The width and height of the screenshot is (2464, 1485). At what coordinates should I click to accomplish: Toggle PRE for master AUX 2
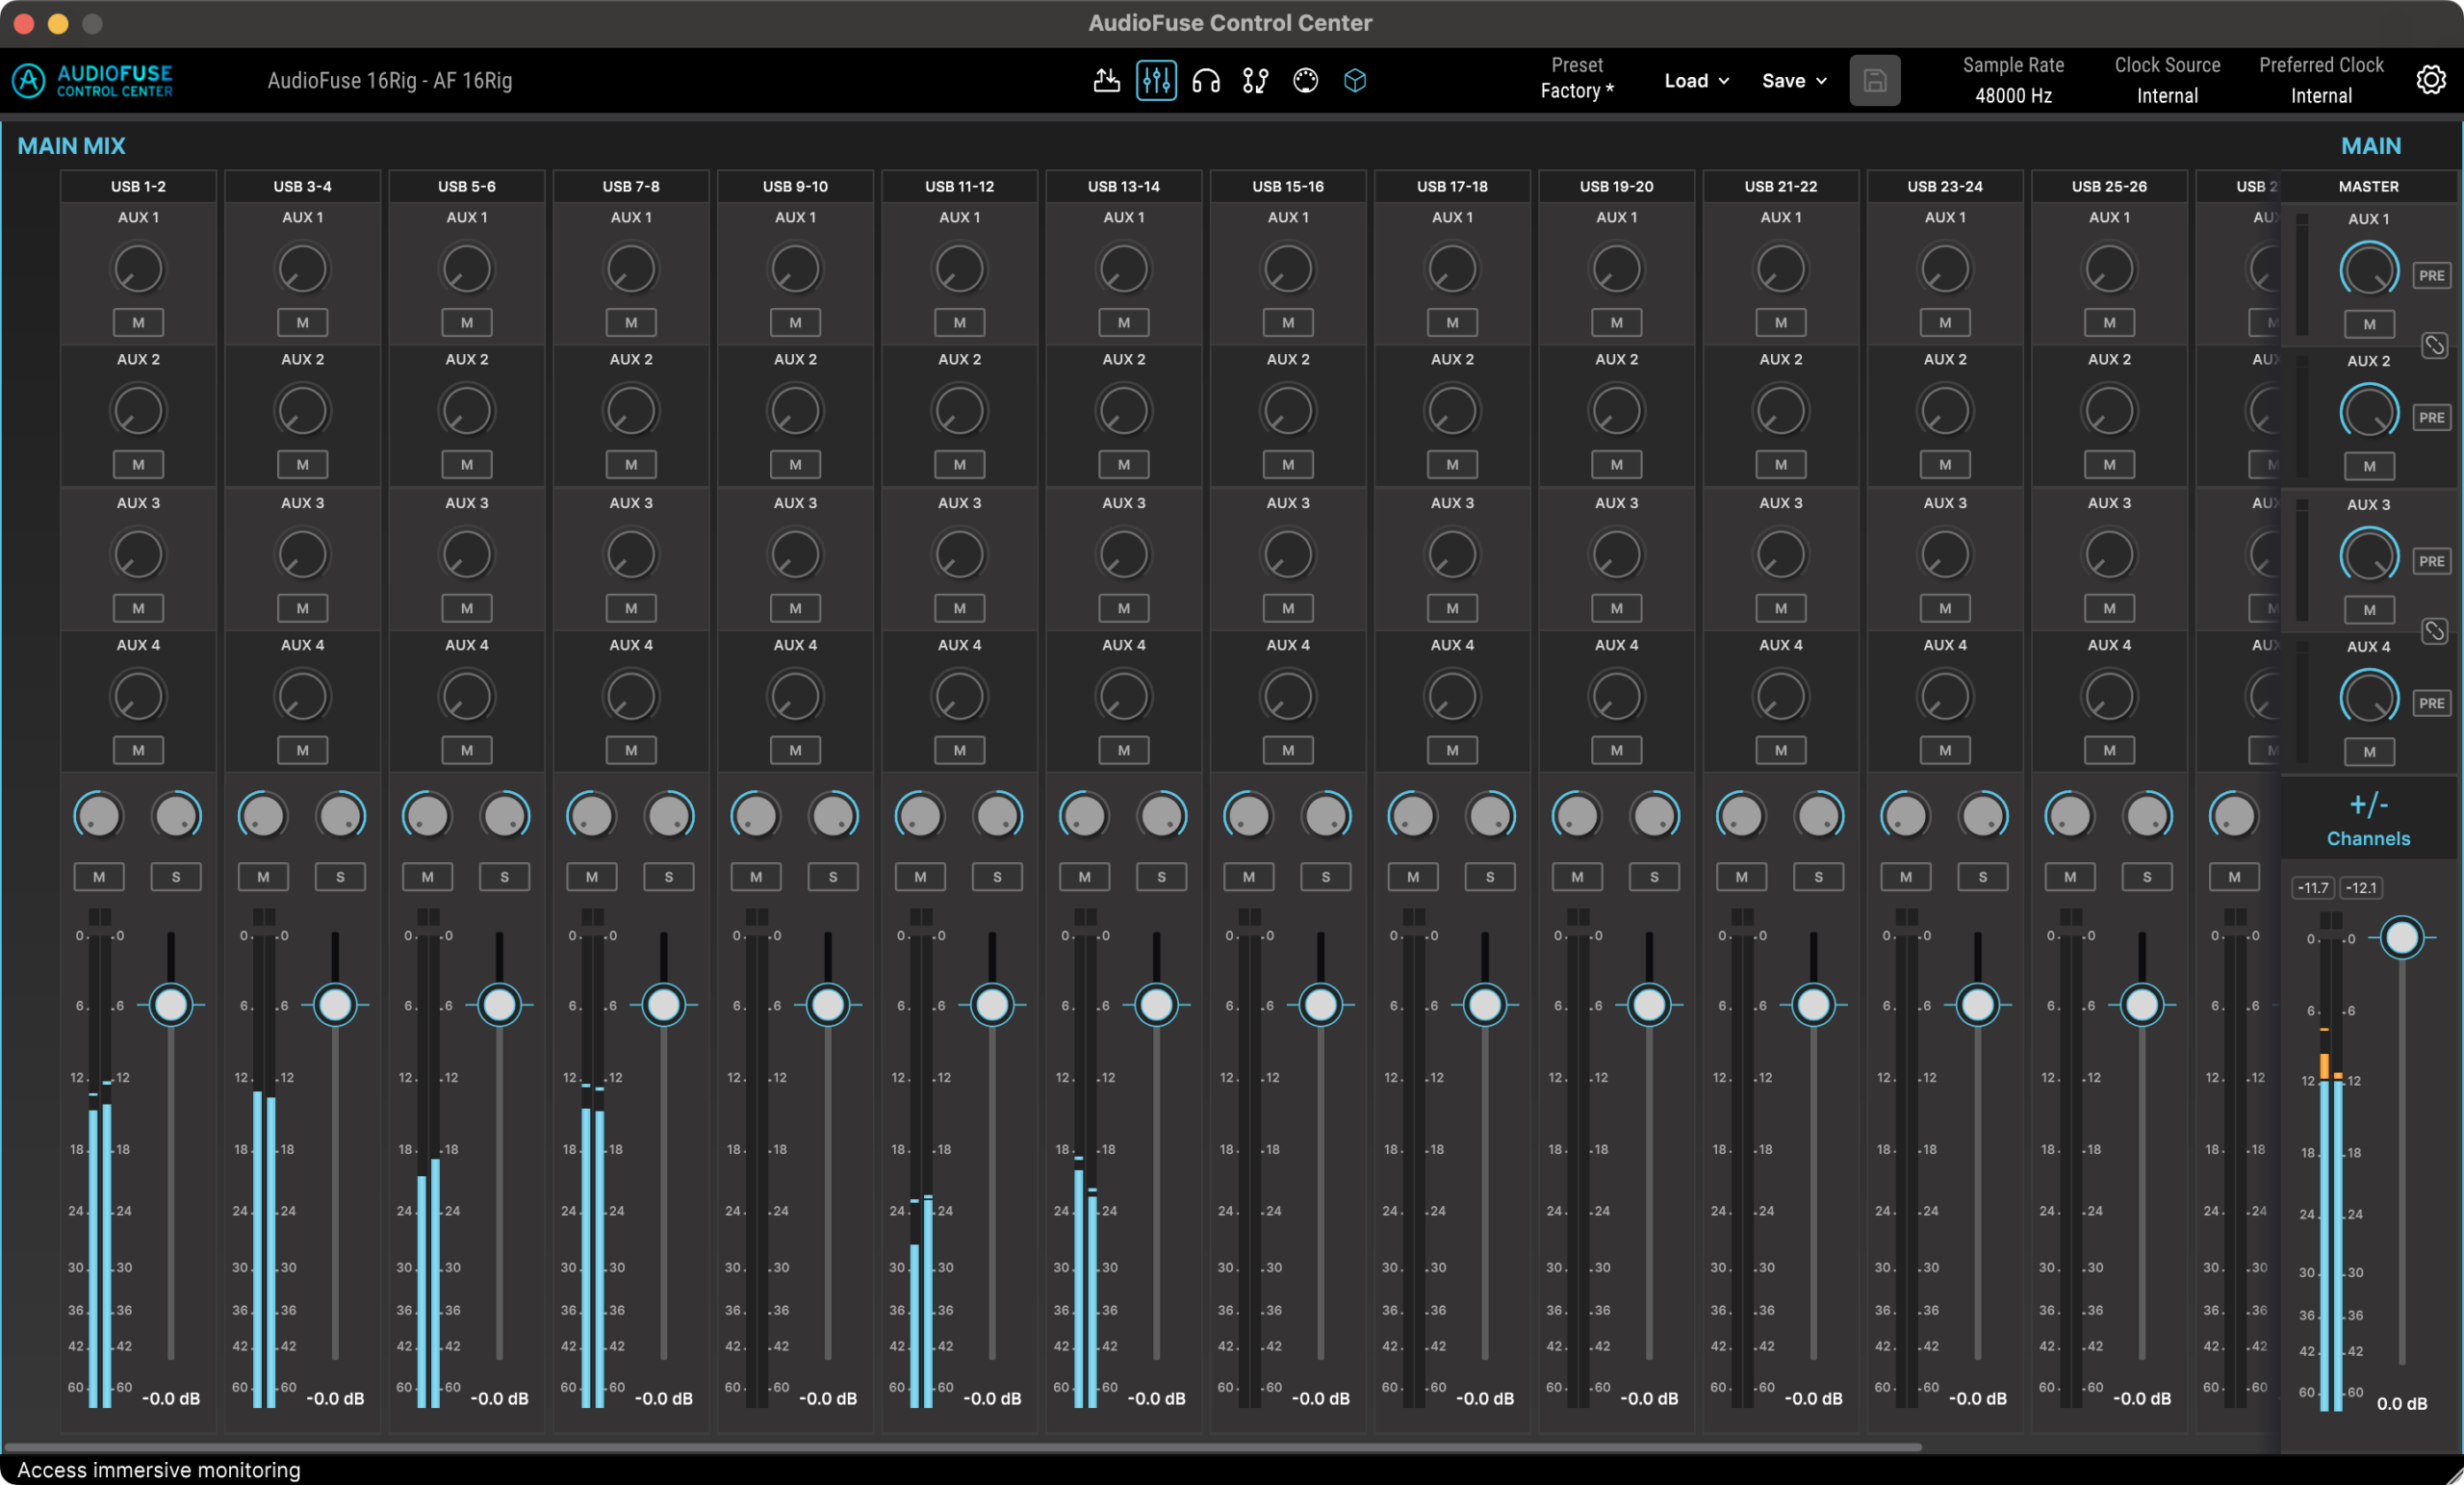(x=2432, y=418)
